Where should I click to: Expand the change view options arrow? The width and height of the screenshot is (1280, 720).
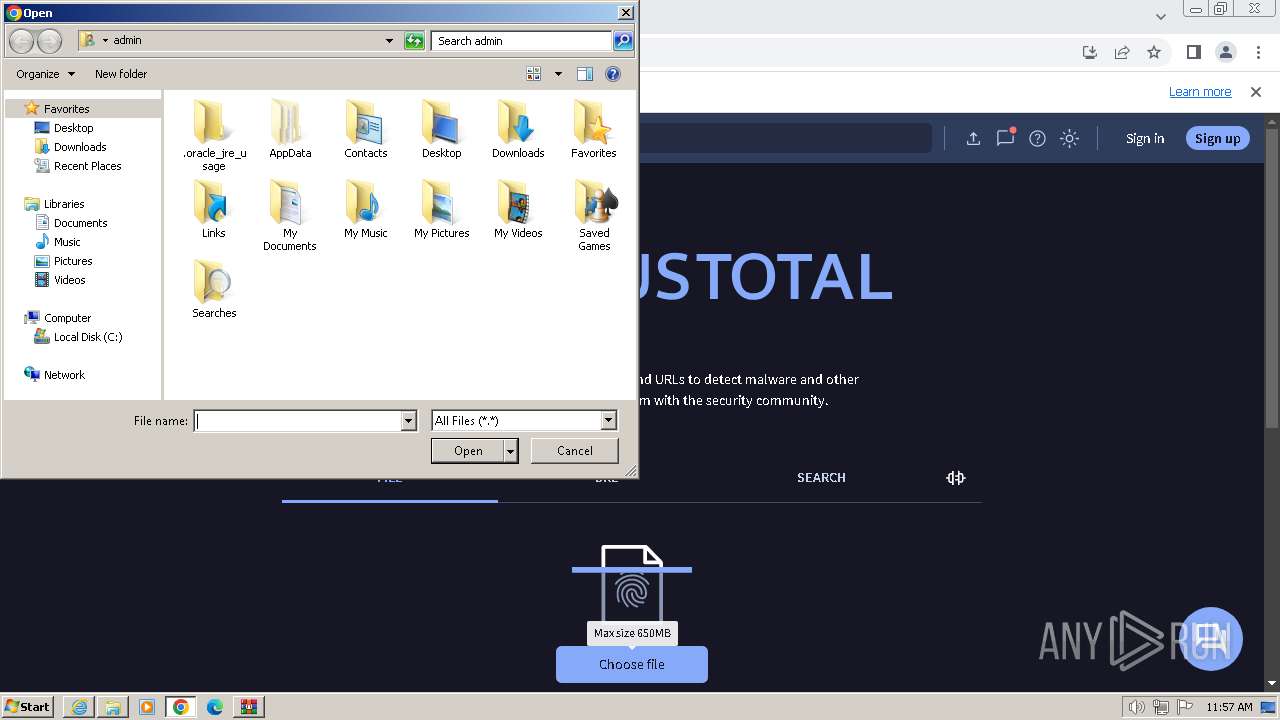pos(558,74)
